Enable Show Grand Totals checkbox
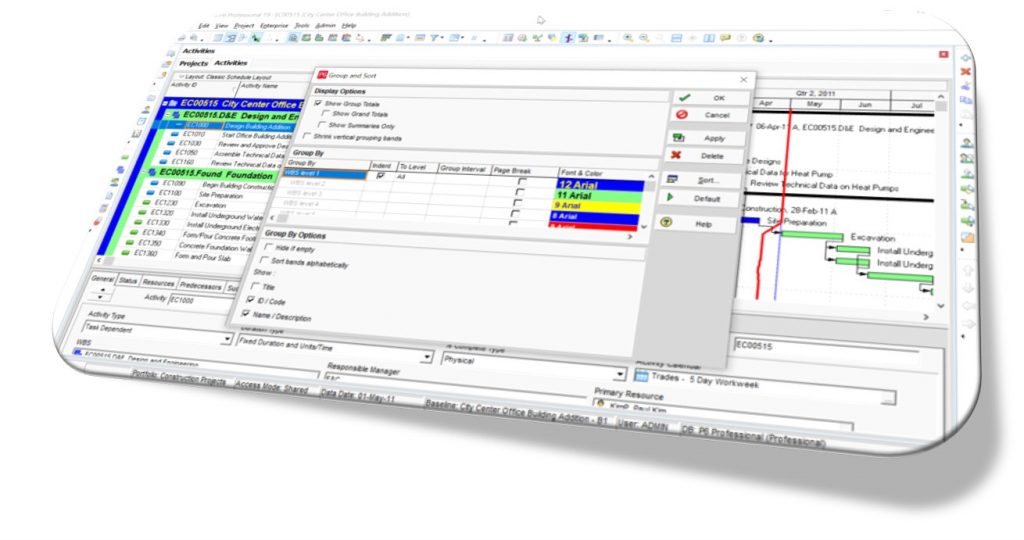Viewport: 1024px width, 540px height. pos(325,114)
